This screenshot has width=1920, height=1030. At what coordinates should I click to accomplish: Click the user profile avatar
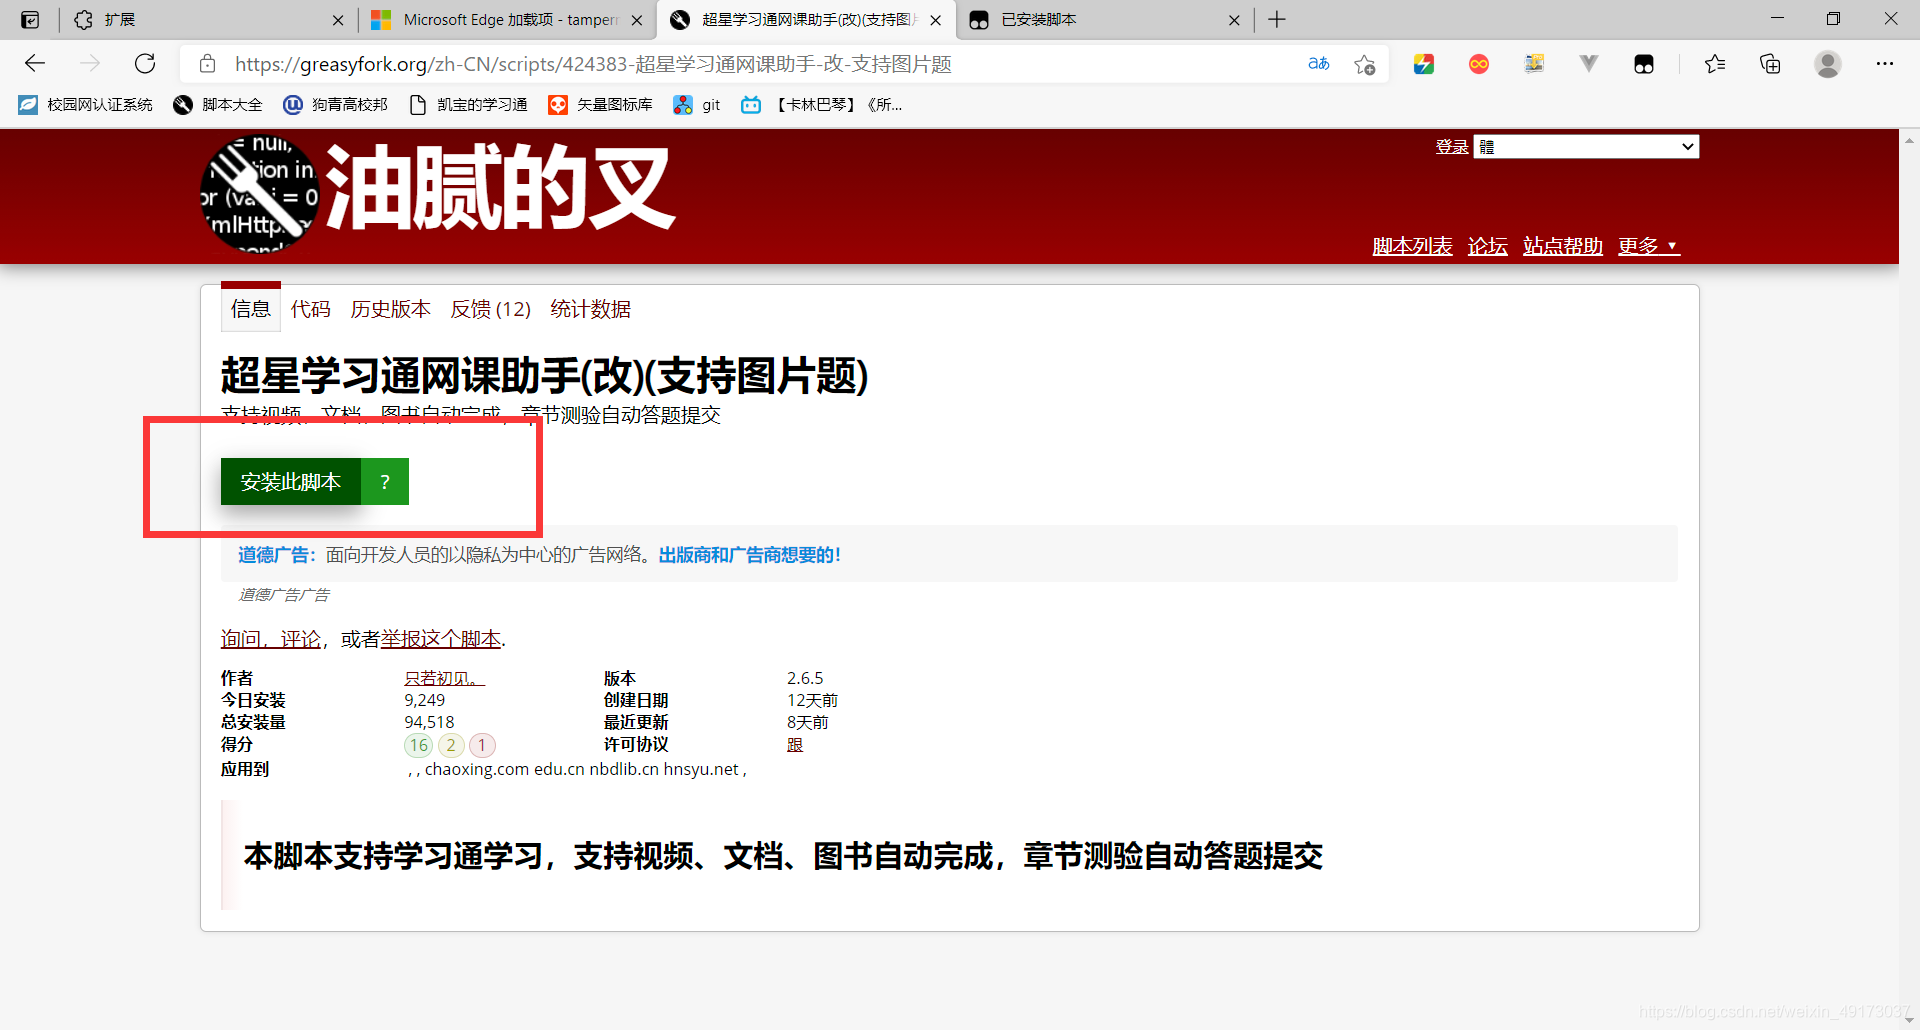[x=1828, y=64]
